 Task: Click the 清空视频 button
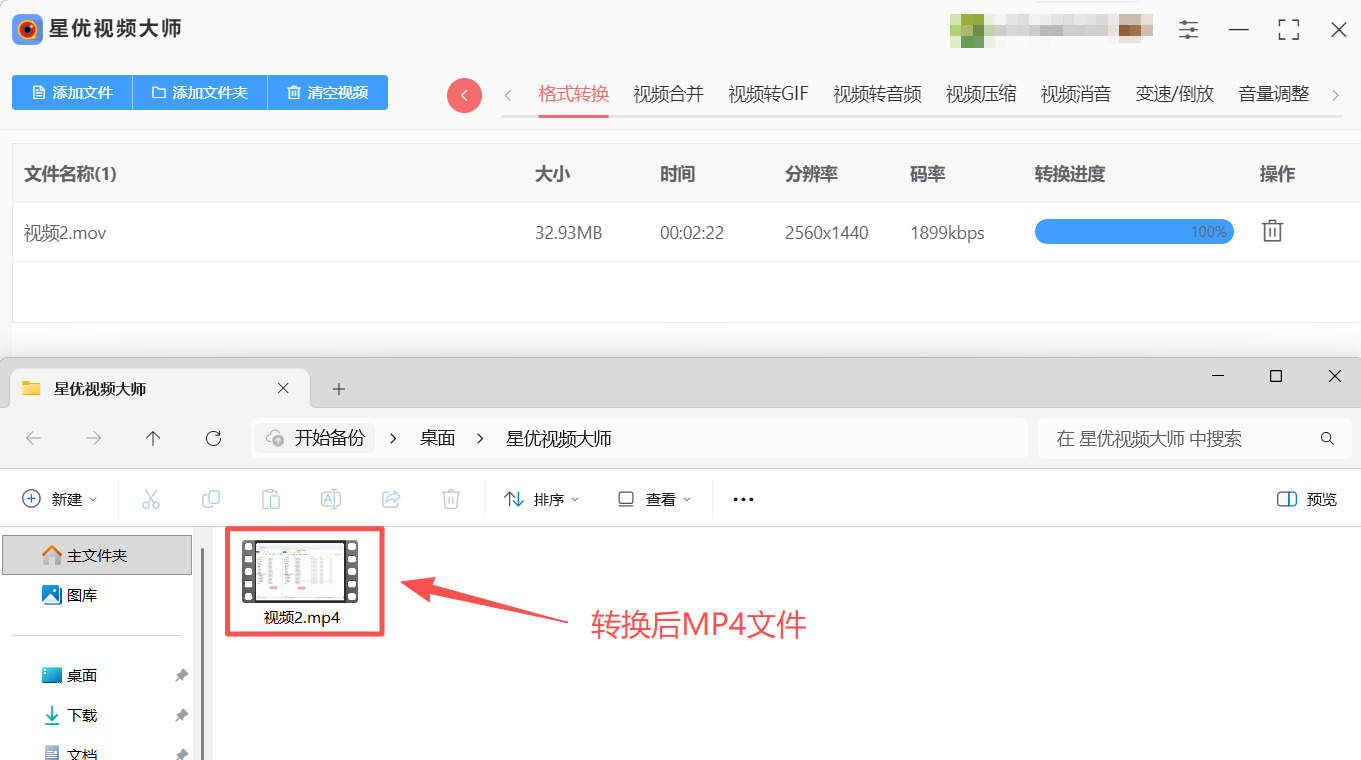(x=328, y=93)
